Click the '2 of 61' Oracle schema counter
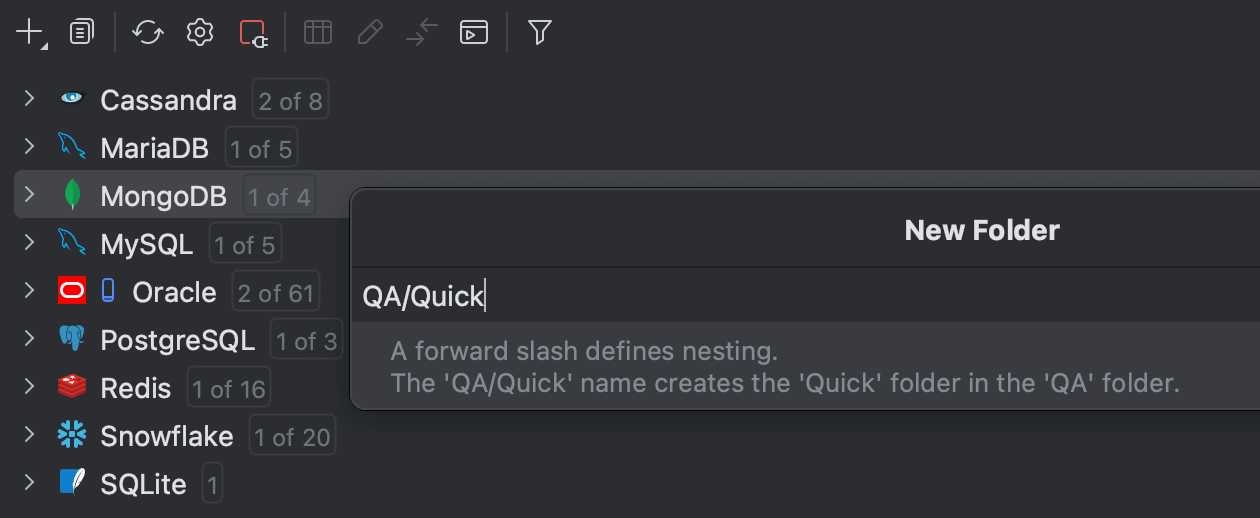This screenshot has height=518, width=1260. 275,293
